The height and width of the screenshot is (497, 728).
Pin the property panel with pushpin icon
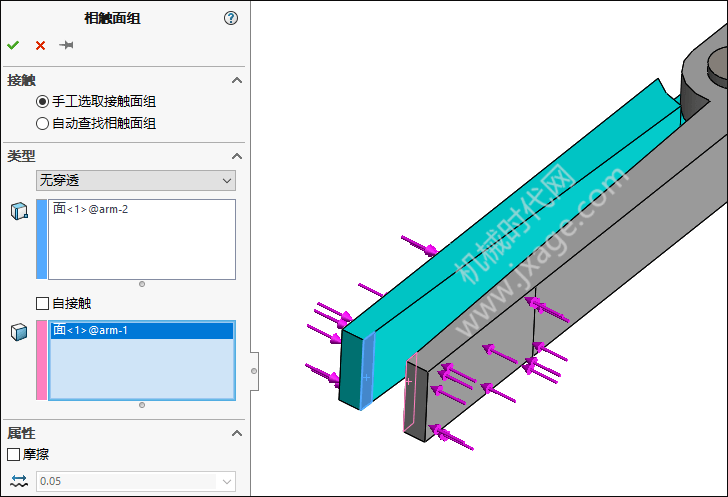[x=66, y=45]
